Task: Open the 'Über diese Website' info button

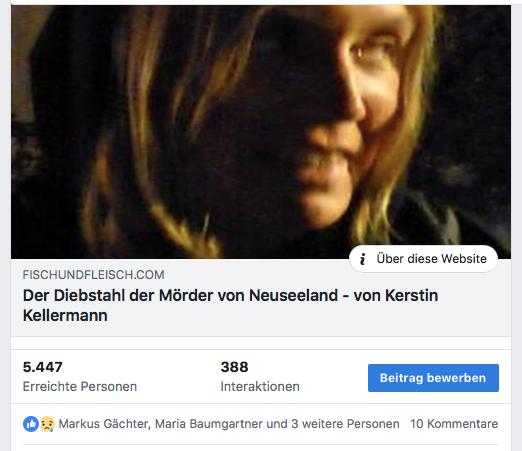Action: 423,259
